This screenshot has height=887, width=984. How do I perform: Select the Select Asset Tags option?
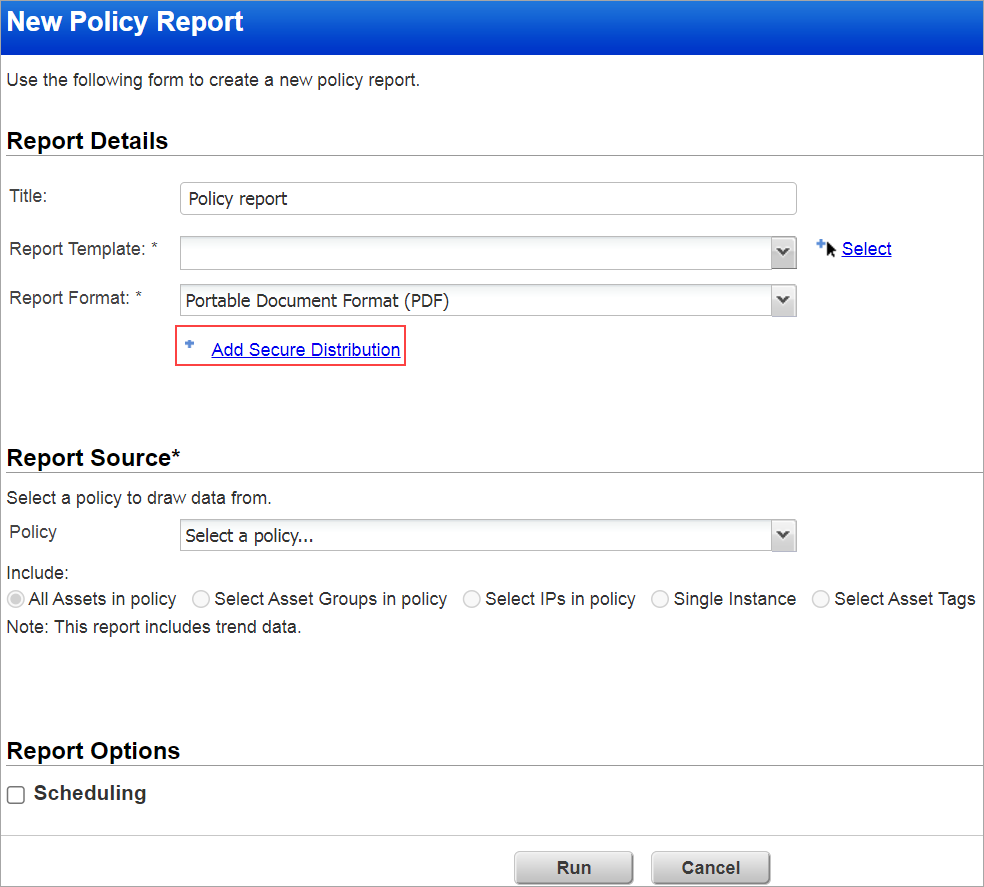coord(821,599)
